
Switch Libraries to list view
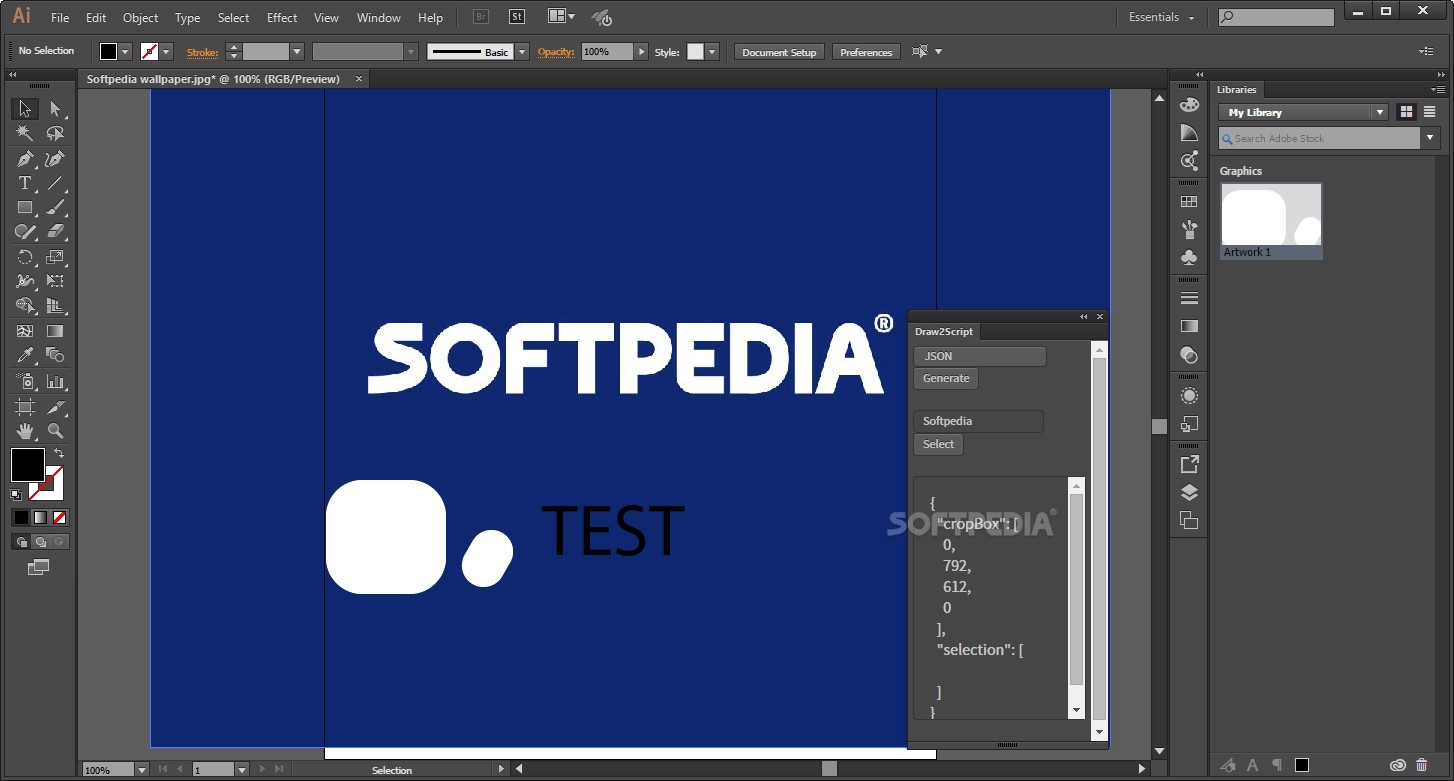[x=1430, y=112]
